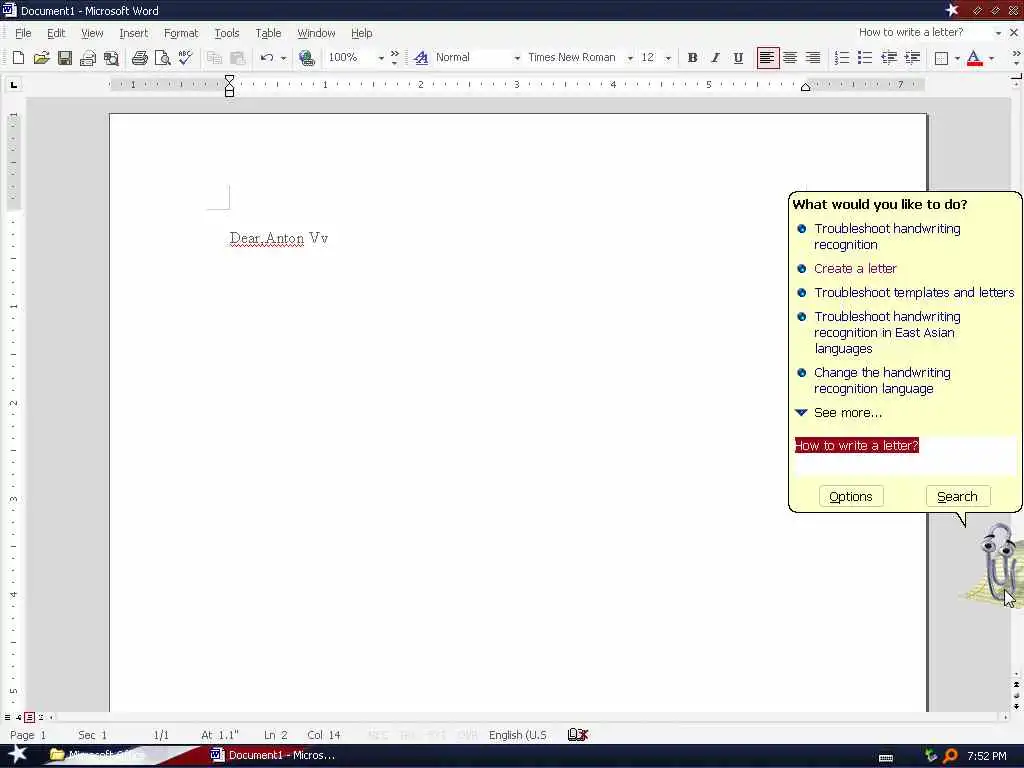Click the Type a question box in menu bar
1024x768 pixels.
tap(925, 32)
